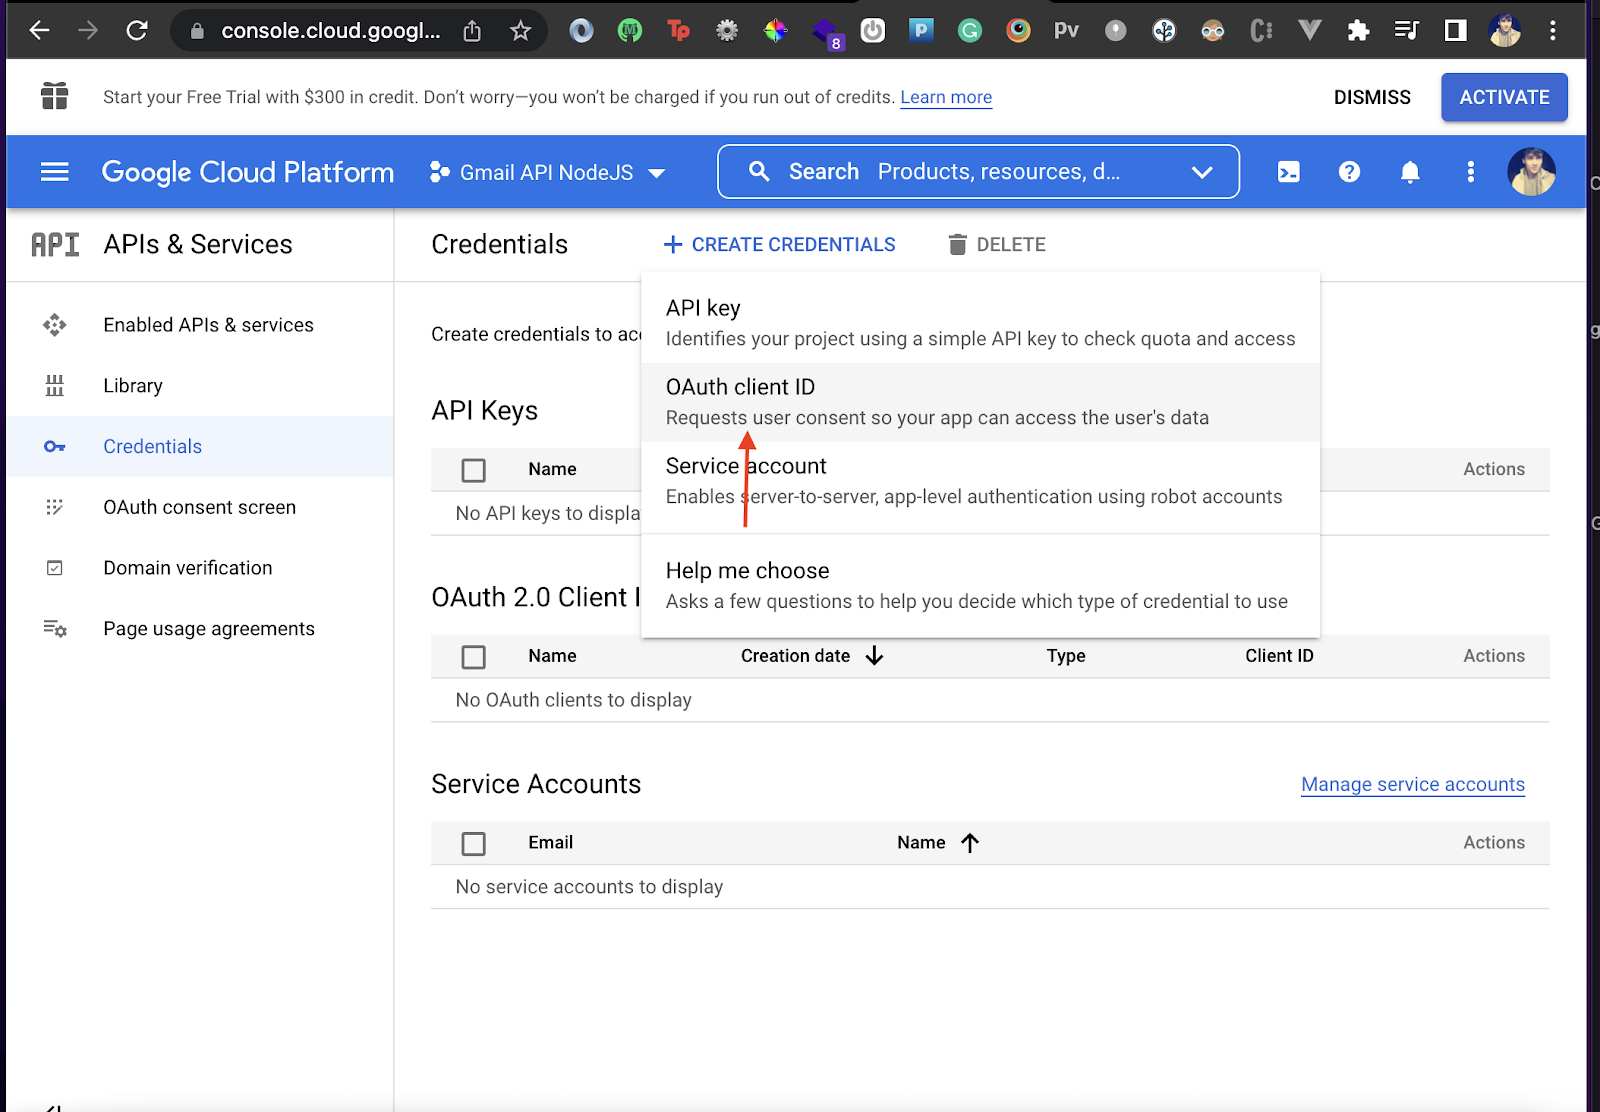The width and height of the screenshot is (1600, 1112).
Task: Click the browser forward arrow
Action: (88, 31)
